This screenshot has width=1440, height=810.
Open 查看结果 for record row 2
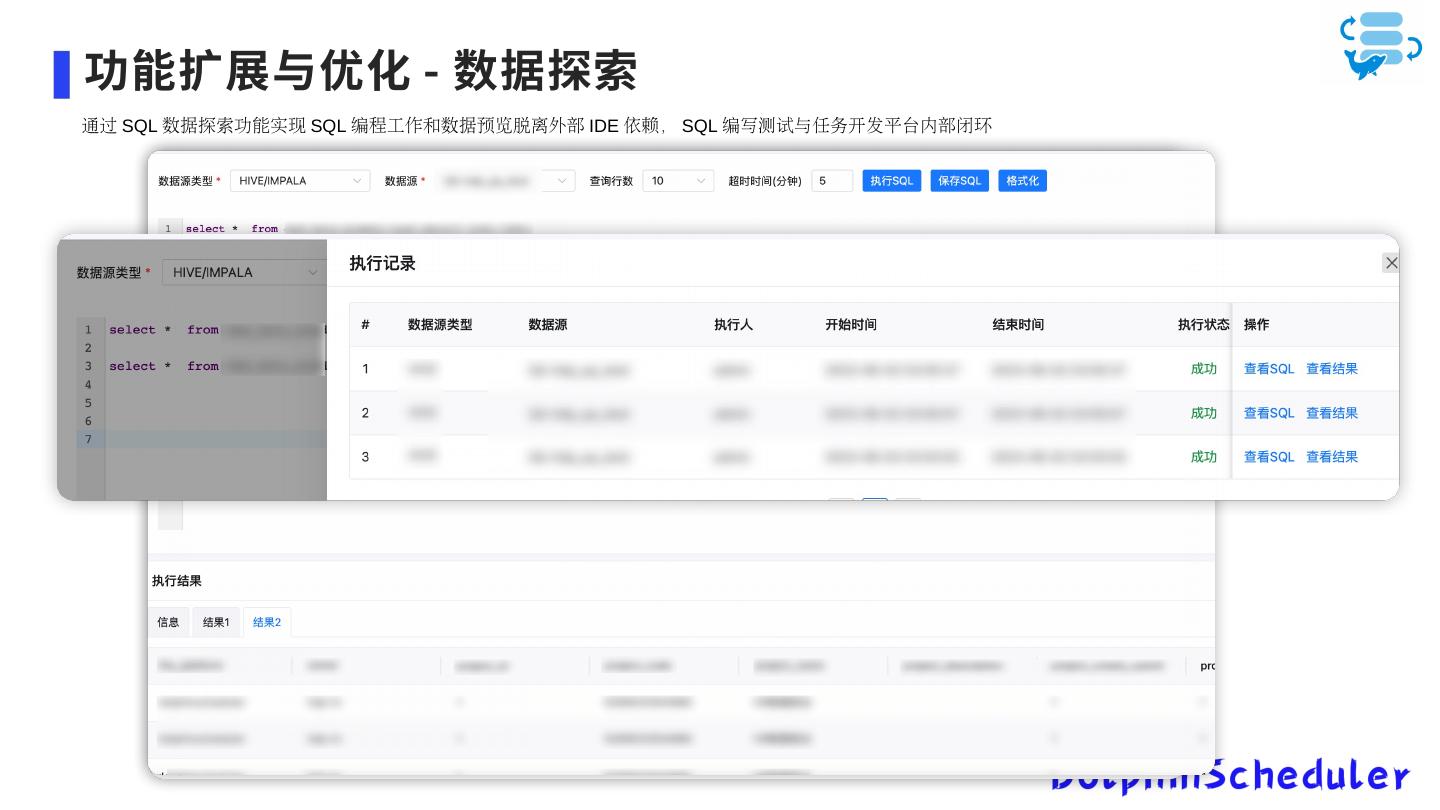point(1332,413)
